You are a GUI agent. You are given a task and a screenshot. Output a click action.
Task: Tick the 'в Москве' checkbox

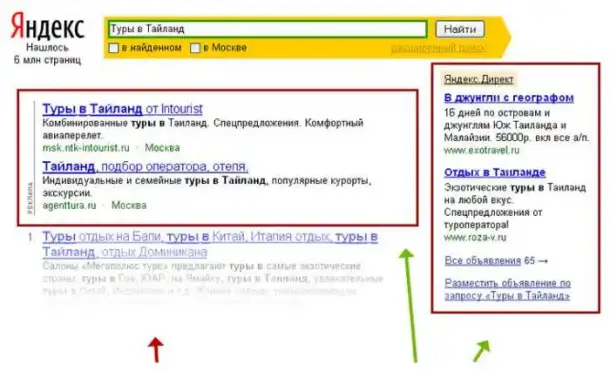(195, 48)
